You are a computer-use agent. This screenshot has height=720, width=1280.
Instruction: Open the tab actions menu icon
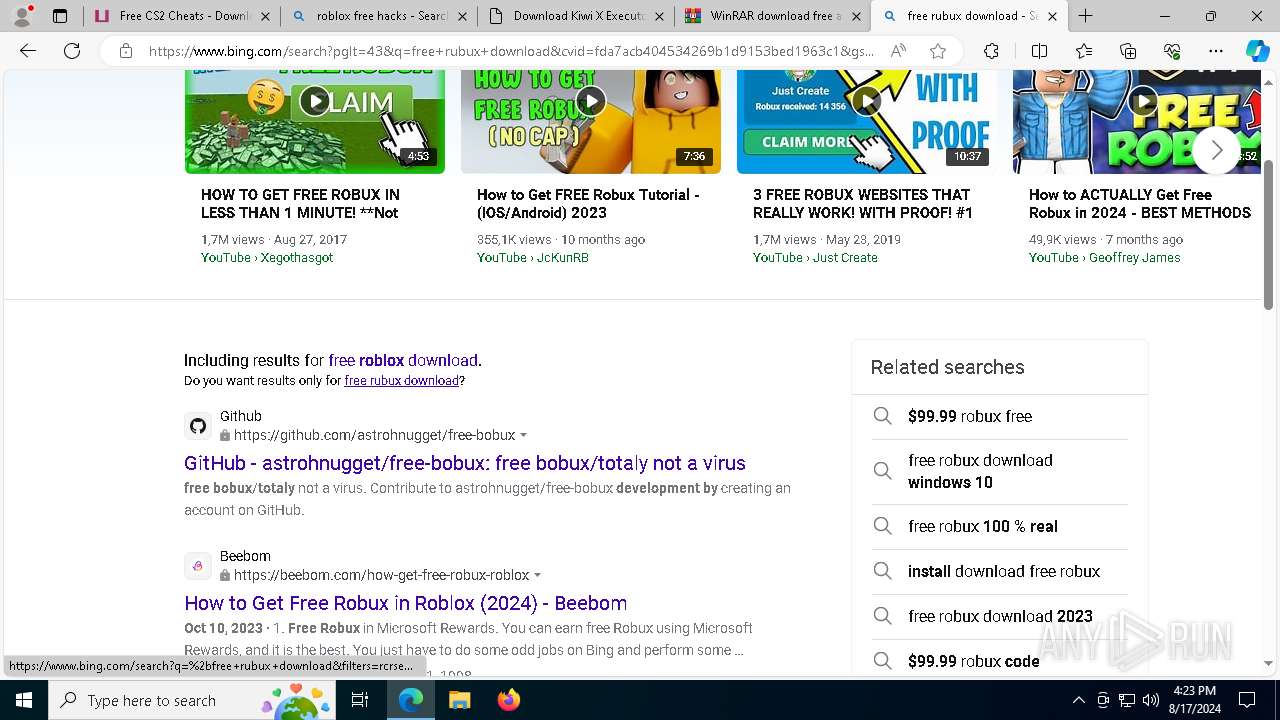tap(60, 16)
